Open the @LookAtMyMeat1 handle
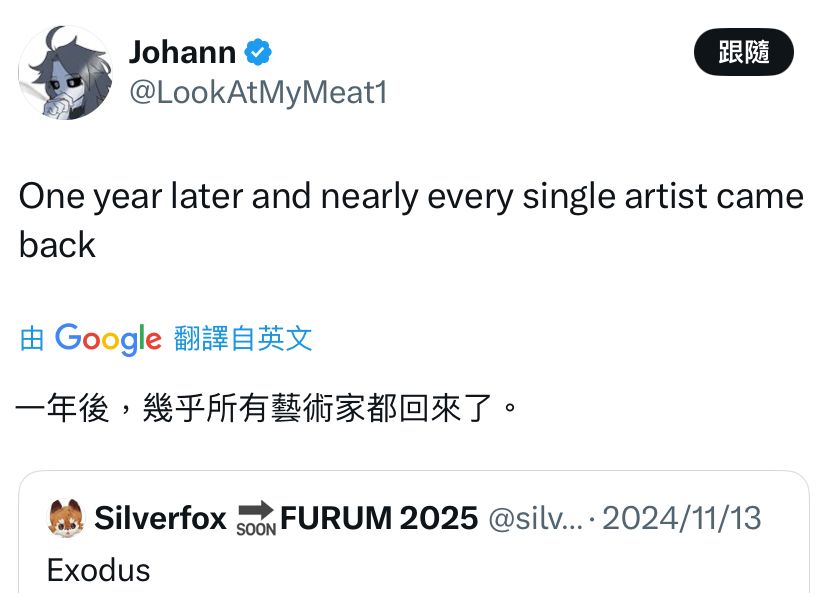This screenshot has height=593, width=828. coord(257,93)
